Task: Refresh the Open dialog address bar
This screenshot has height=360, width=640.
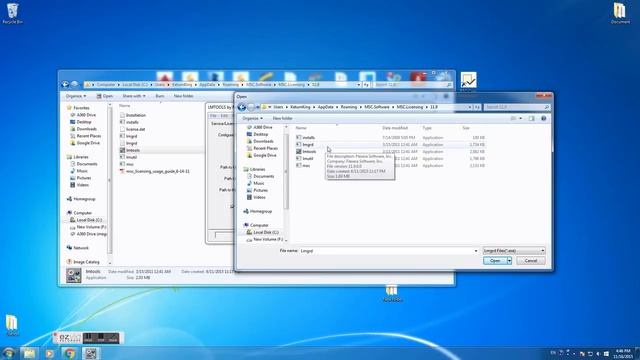Action: pos(477,107)
